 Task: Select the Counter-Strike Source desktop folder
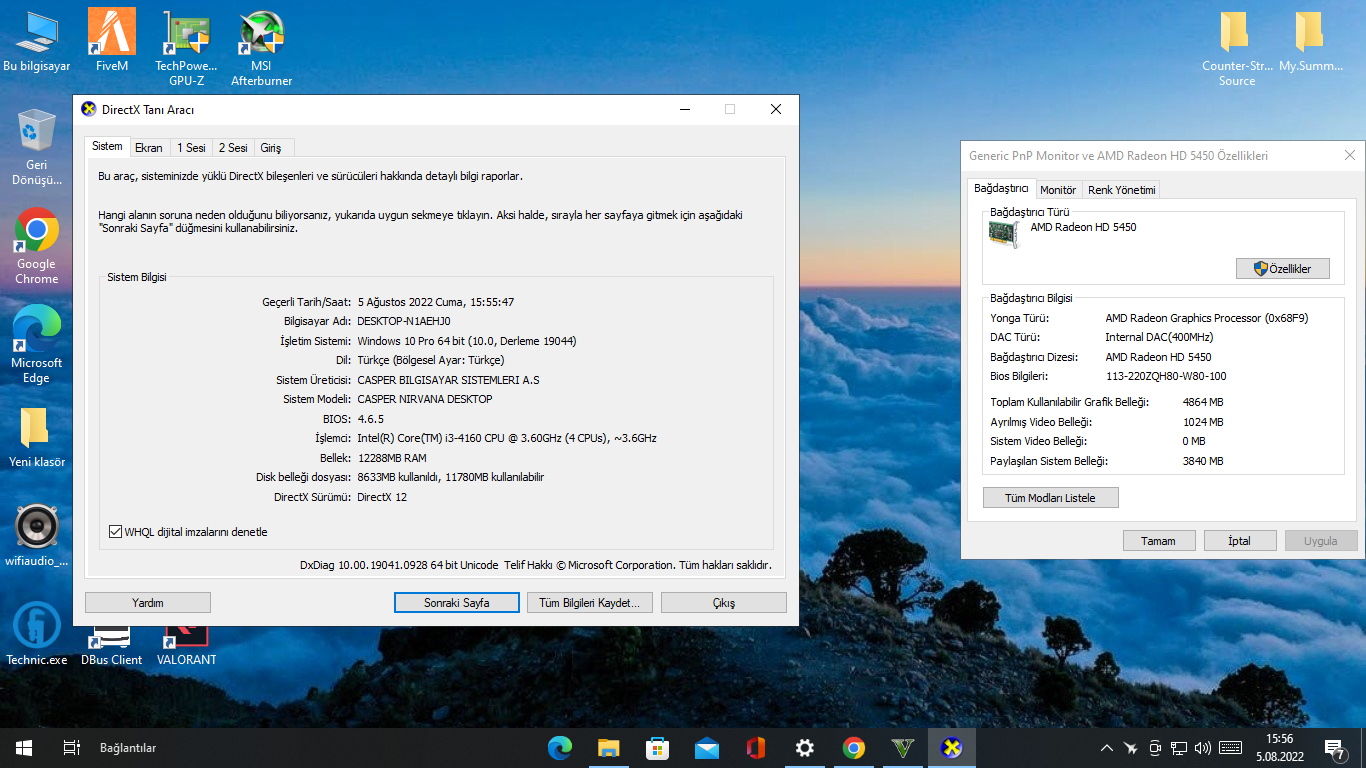click(1237, 50)
